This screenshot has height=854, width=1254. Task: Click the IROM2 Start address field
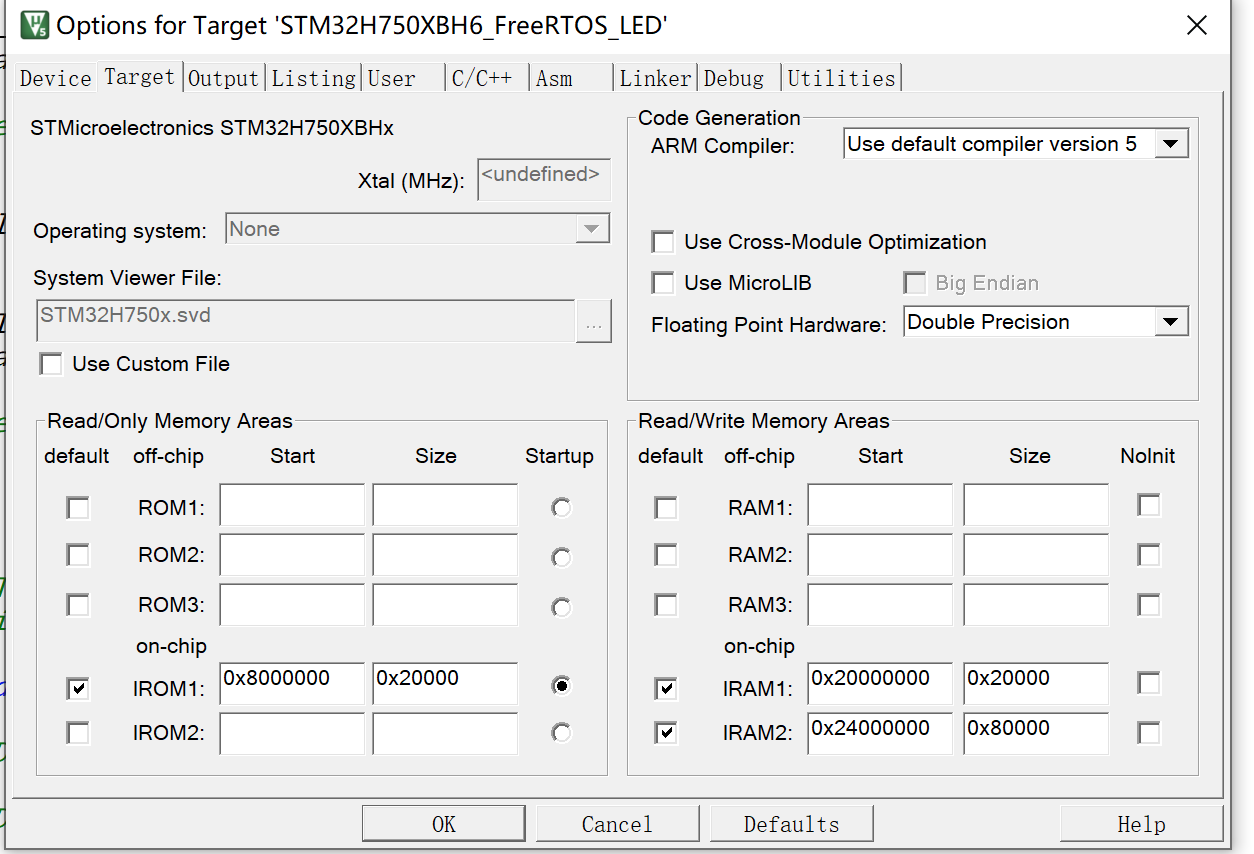pyautogui.click(x=292, y=733)
